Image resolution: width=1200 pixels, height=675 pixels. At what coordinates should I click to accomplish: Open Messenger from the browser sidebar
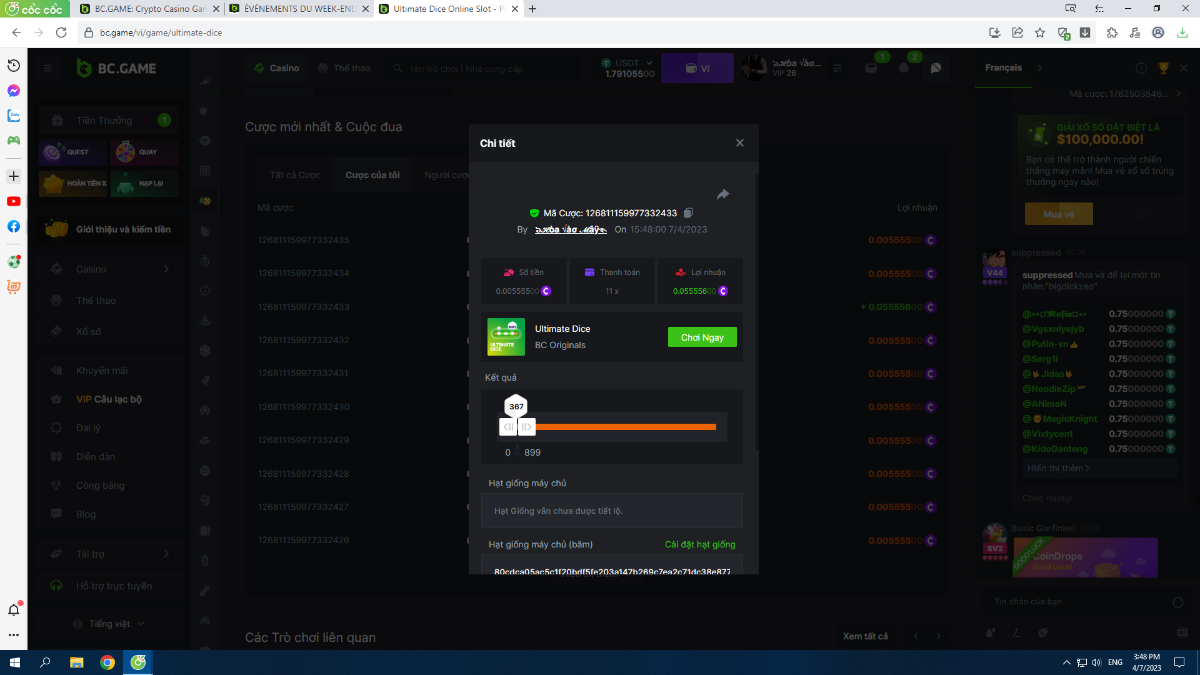coord(14,90)
